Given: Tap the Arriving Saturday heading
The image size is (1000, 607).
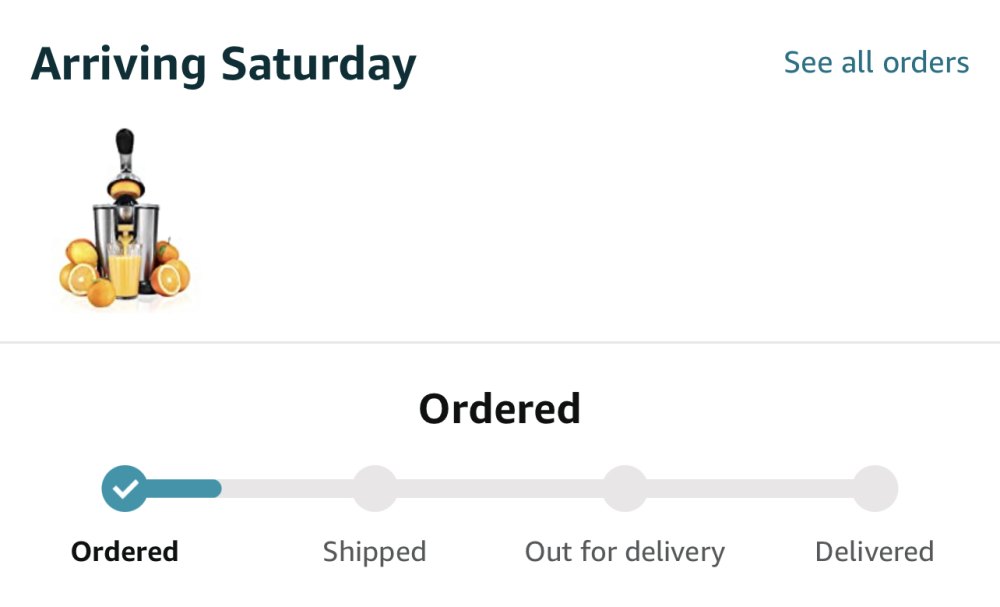Looking at the screenshot, I should [223, 65].
